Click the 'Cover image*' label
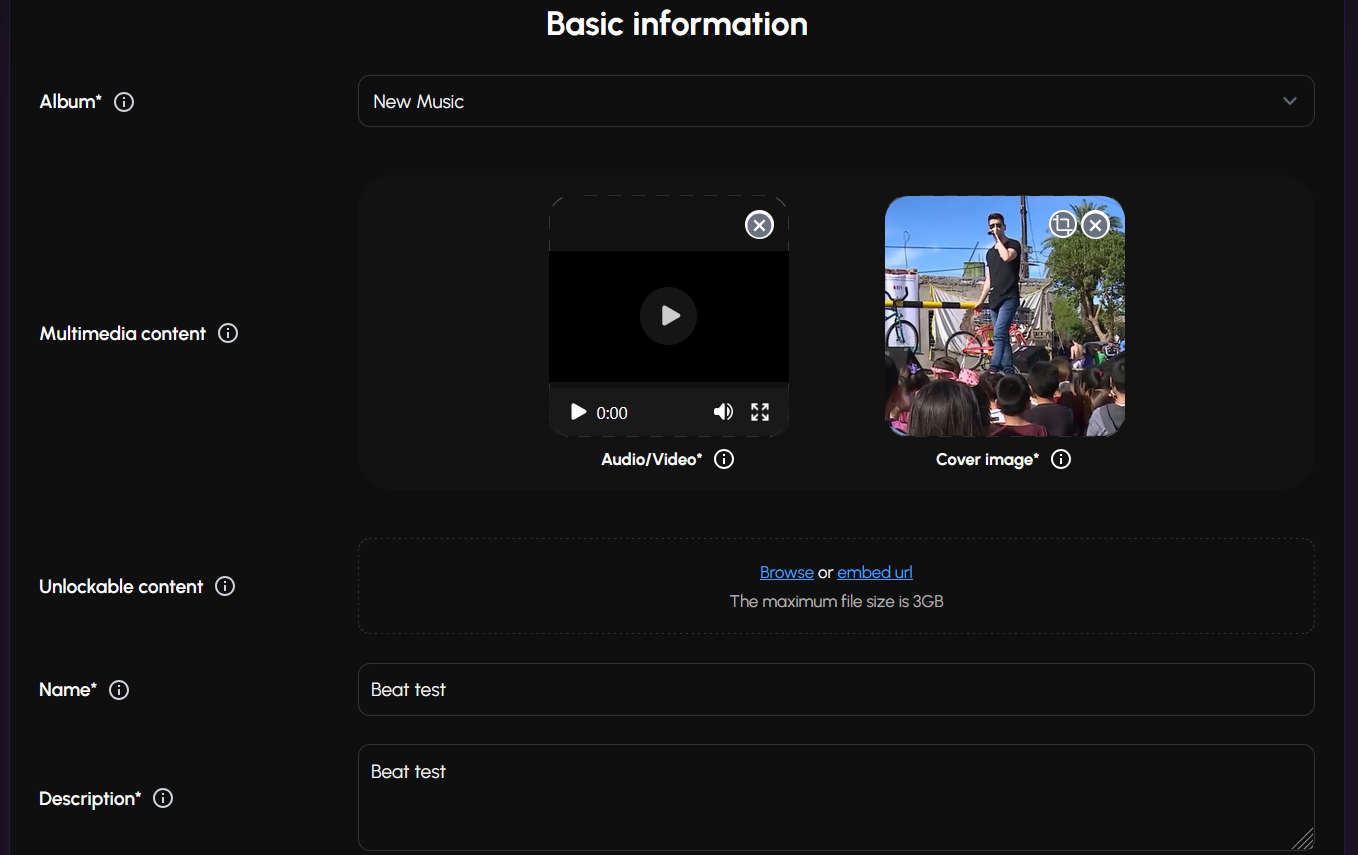This screenshot has width=1358, height=855. [988, 459]
